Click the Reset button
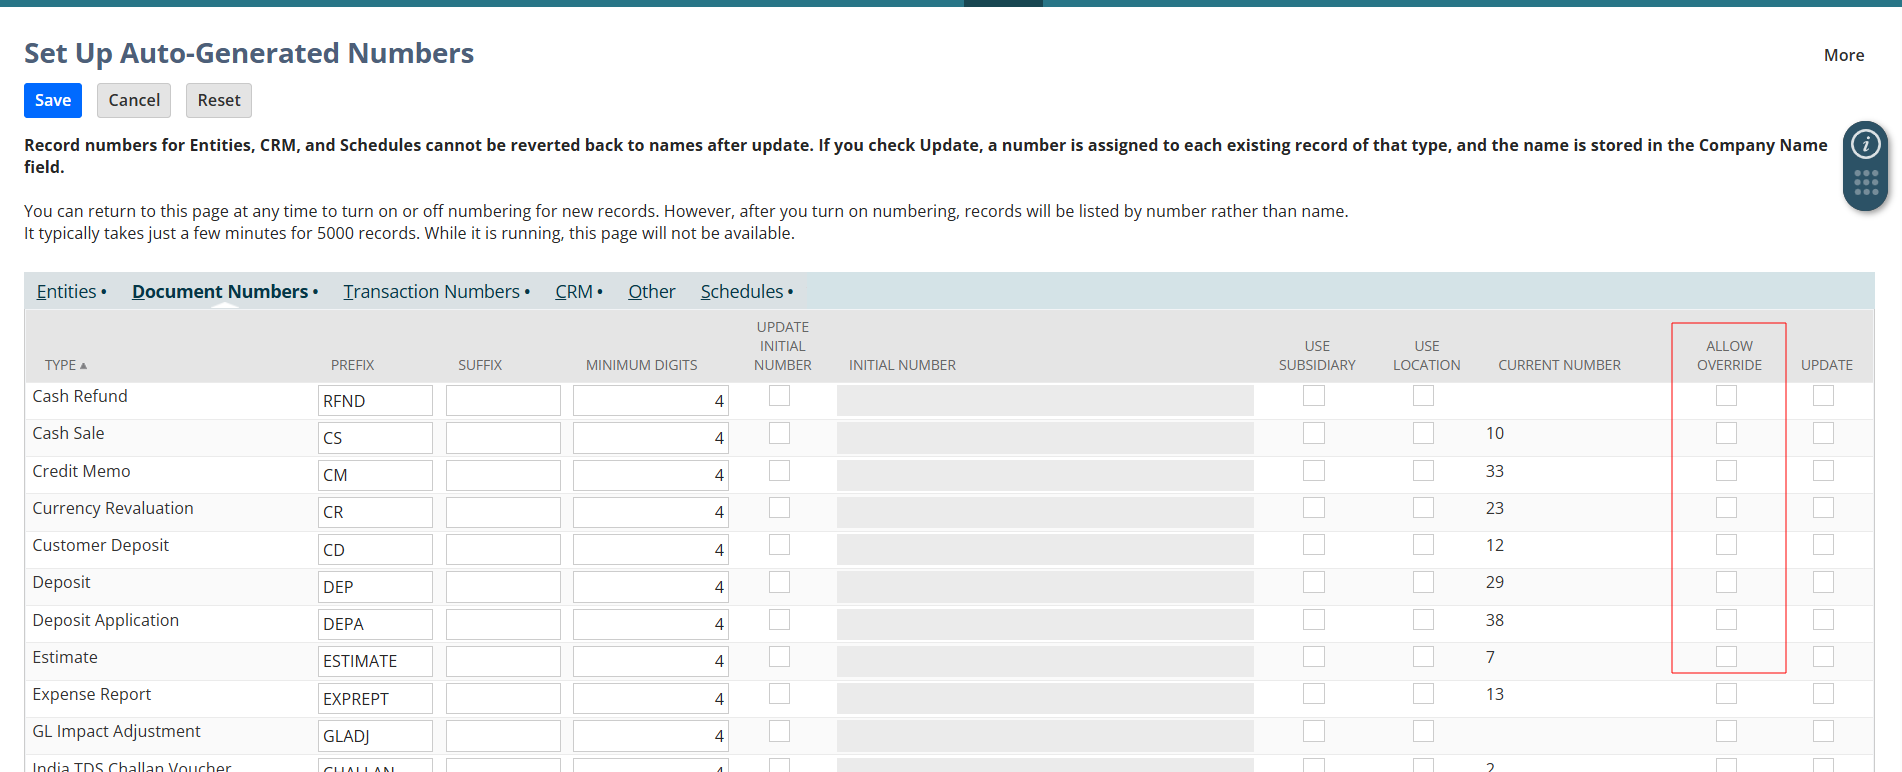The height and width of the screenshot is (772, 1902). [218, 100]
